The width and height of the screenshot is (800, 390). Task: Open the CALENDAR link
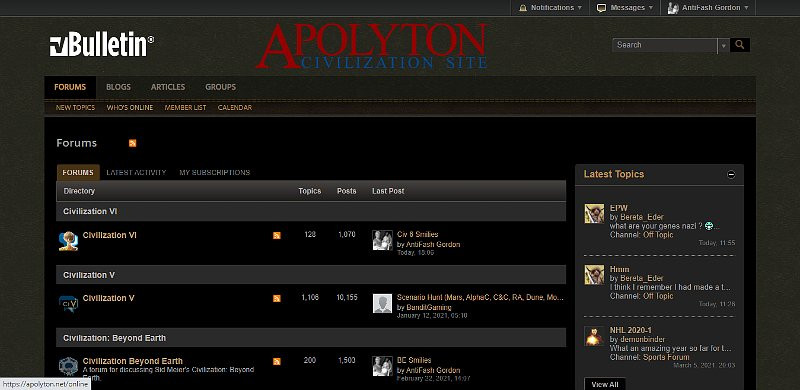[235, 108]
